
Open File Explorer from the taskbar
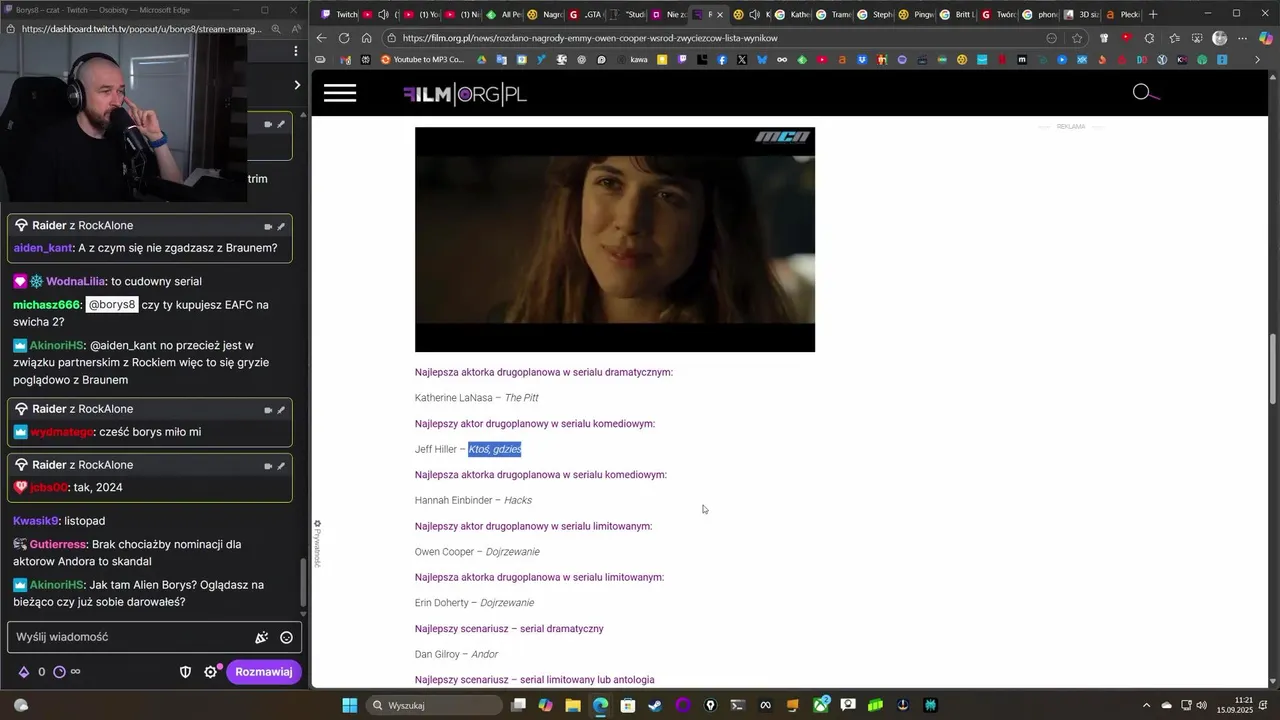573,705
